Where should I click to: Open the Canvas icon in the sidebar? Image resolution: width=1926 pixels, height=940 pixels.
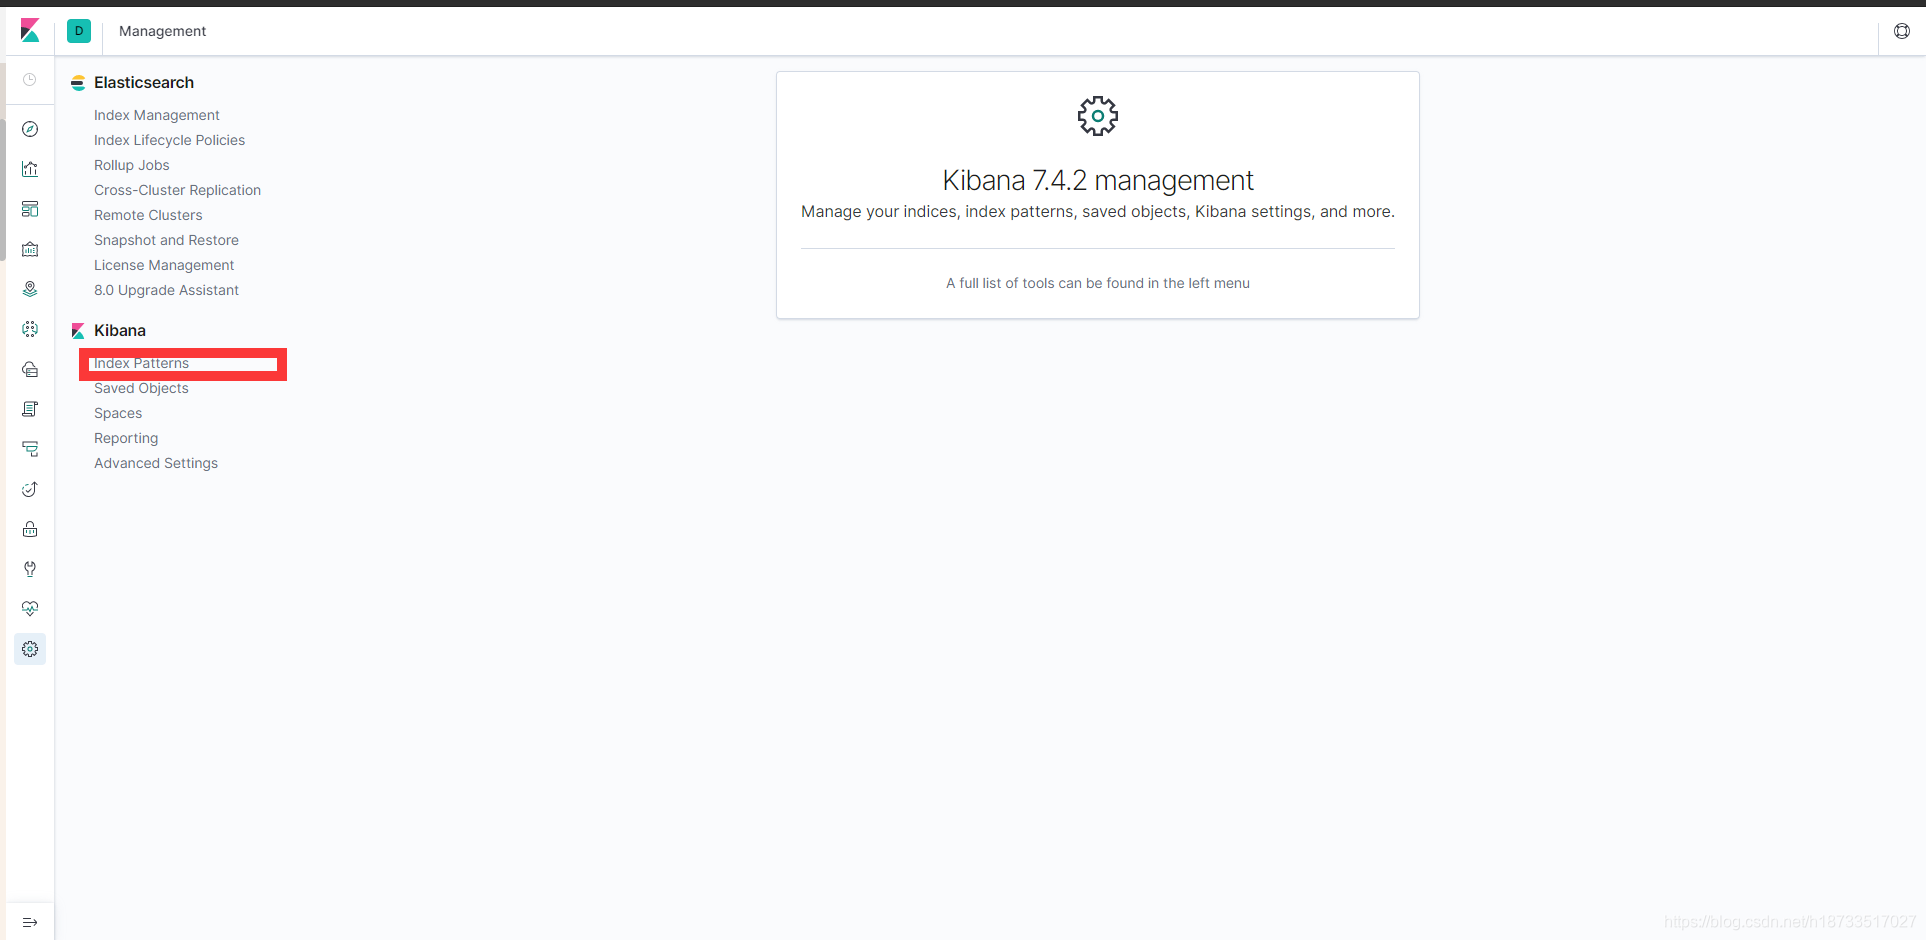[x=30, y=249]
